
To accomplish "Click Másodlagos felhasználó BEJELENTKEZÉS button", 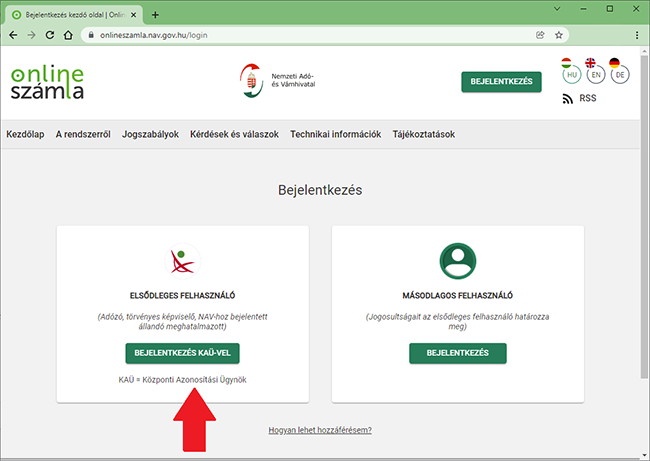I will tap(458, 353).
